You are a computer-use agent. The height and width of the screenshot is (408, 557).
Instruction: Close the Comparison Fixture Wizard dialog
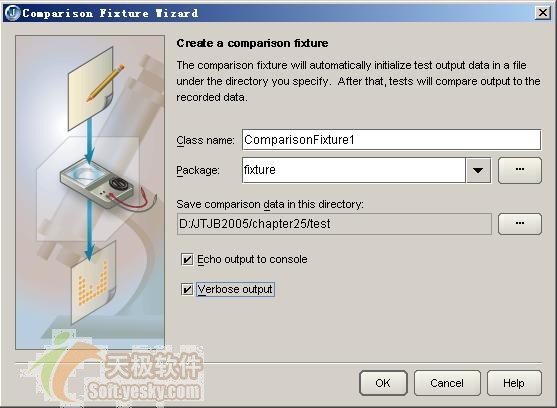542,13
